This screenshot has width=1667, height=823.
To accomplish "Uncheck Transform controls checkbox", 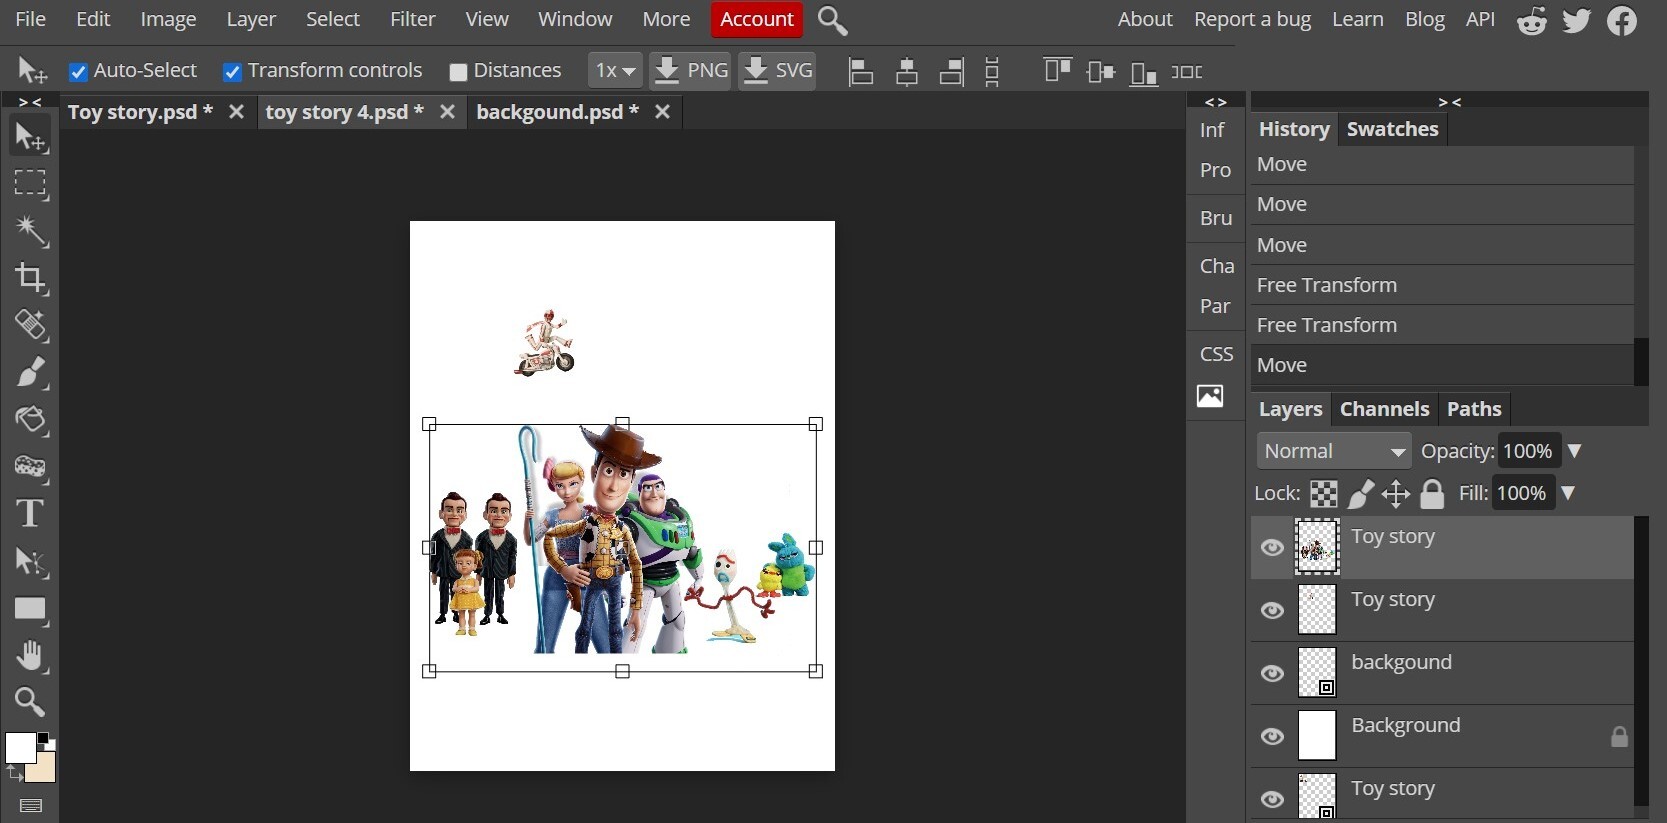I will pos(232,72).
